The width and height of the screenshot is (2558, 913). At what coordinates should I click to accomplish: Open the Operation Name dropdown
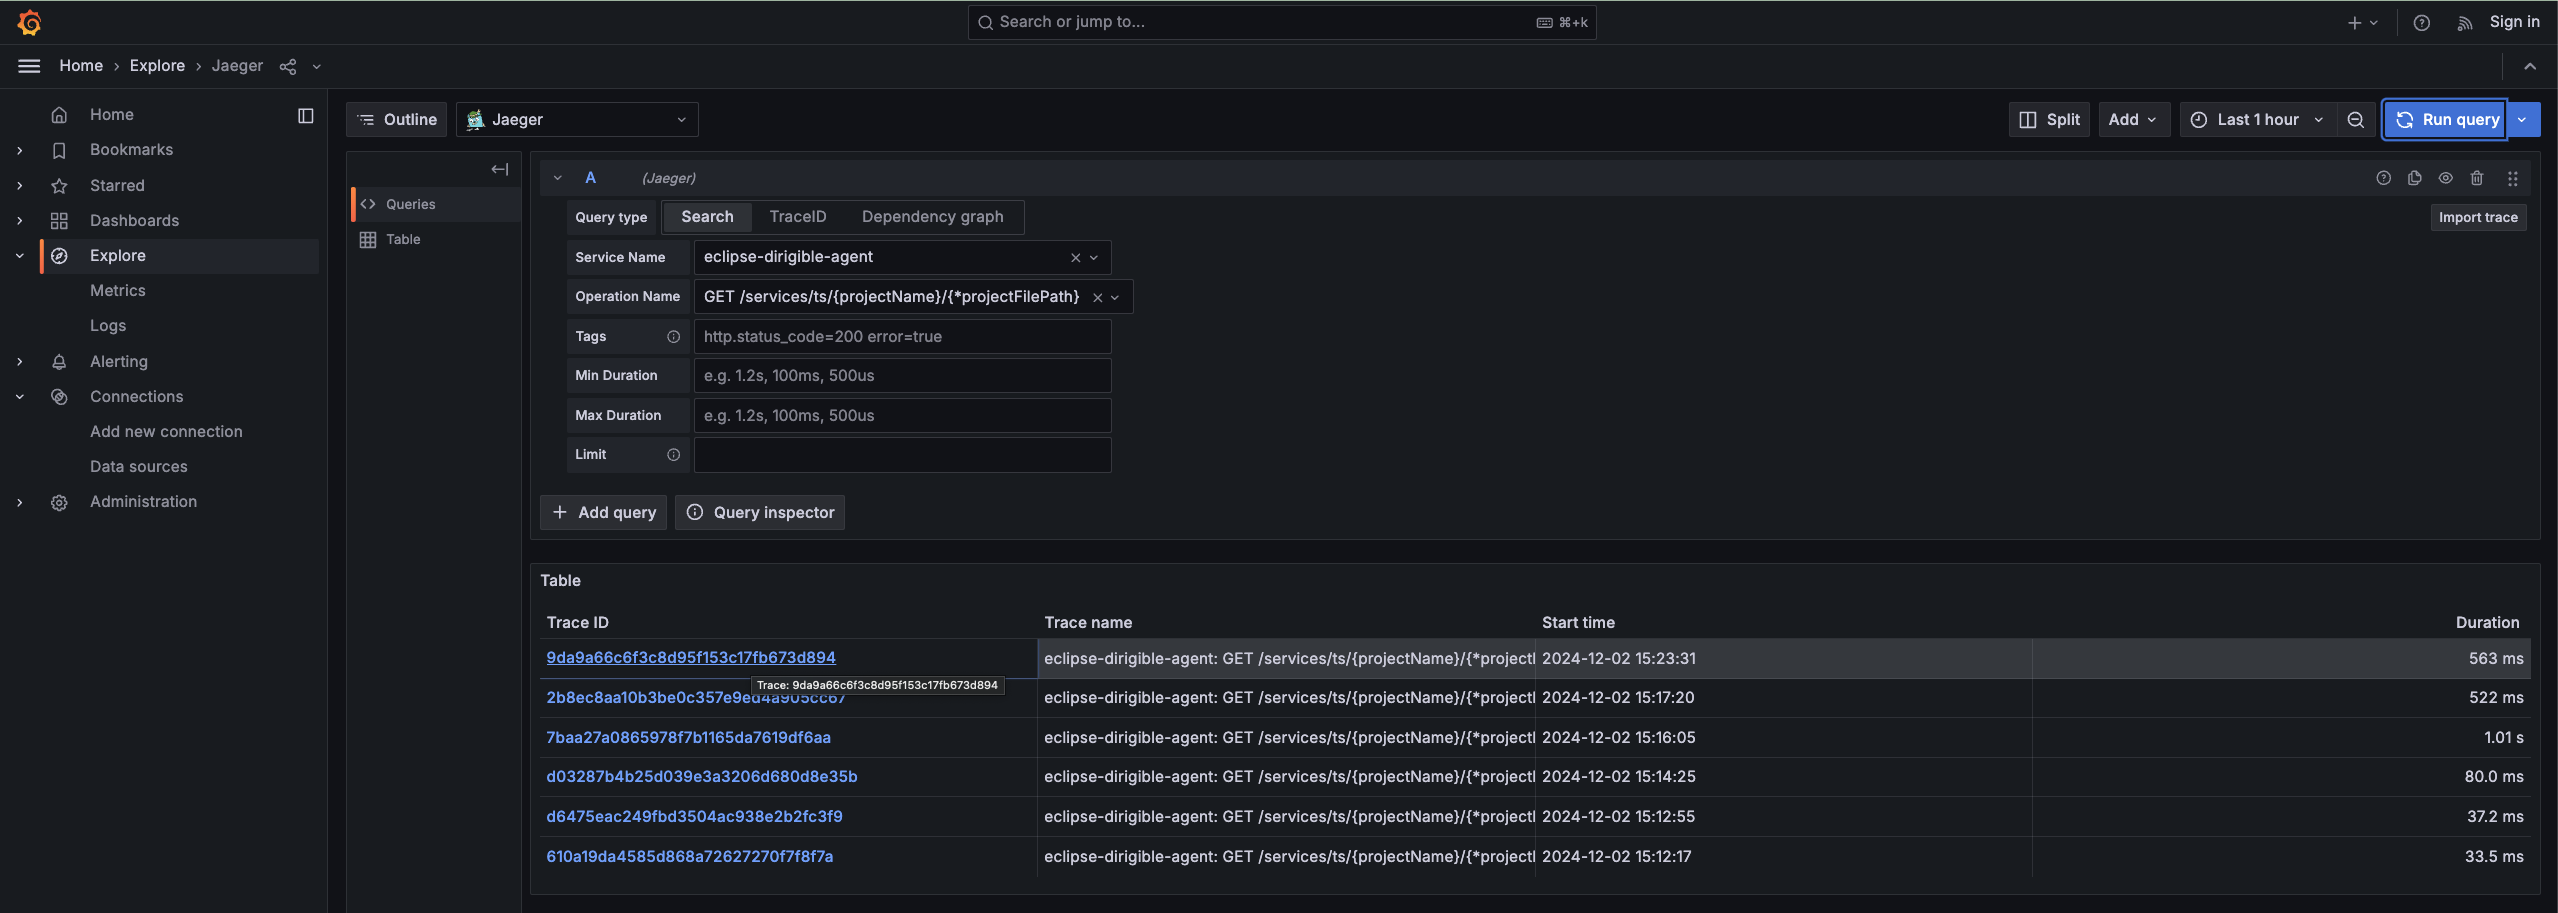click(1116, 297)
